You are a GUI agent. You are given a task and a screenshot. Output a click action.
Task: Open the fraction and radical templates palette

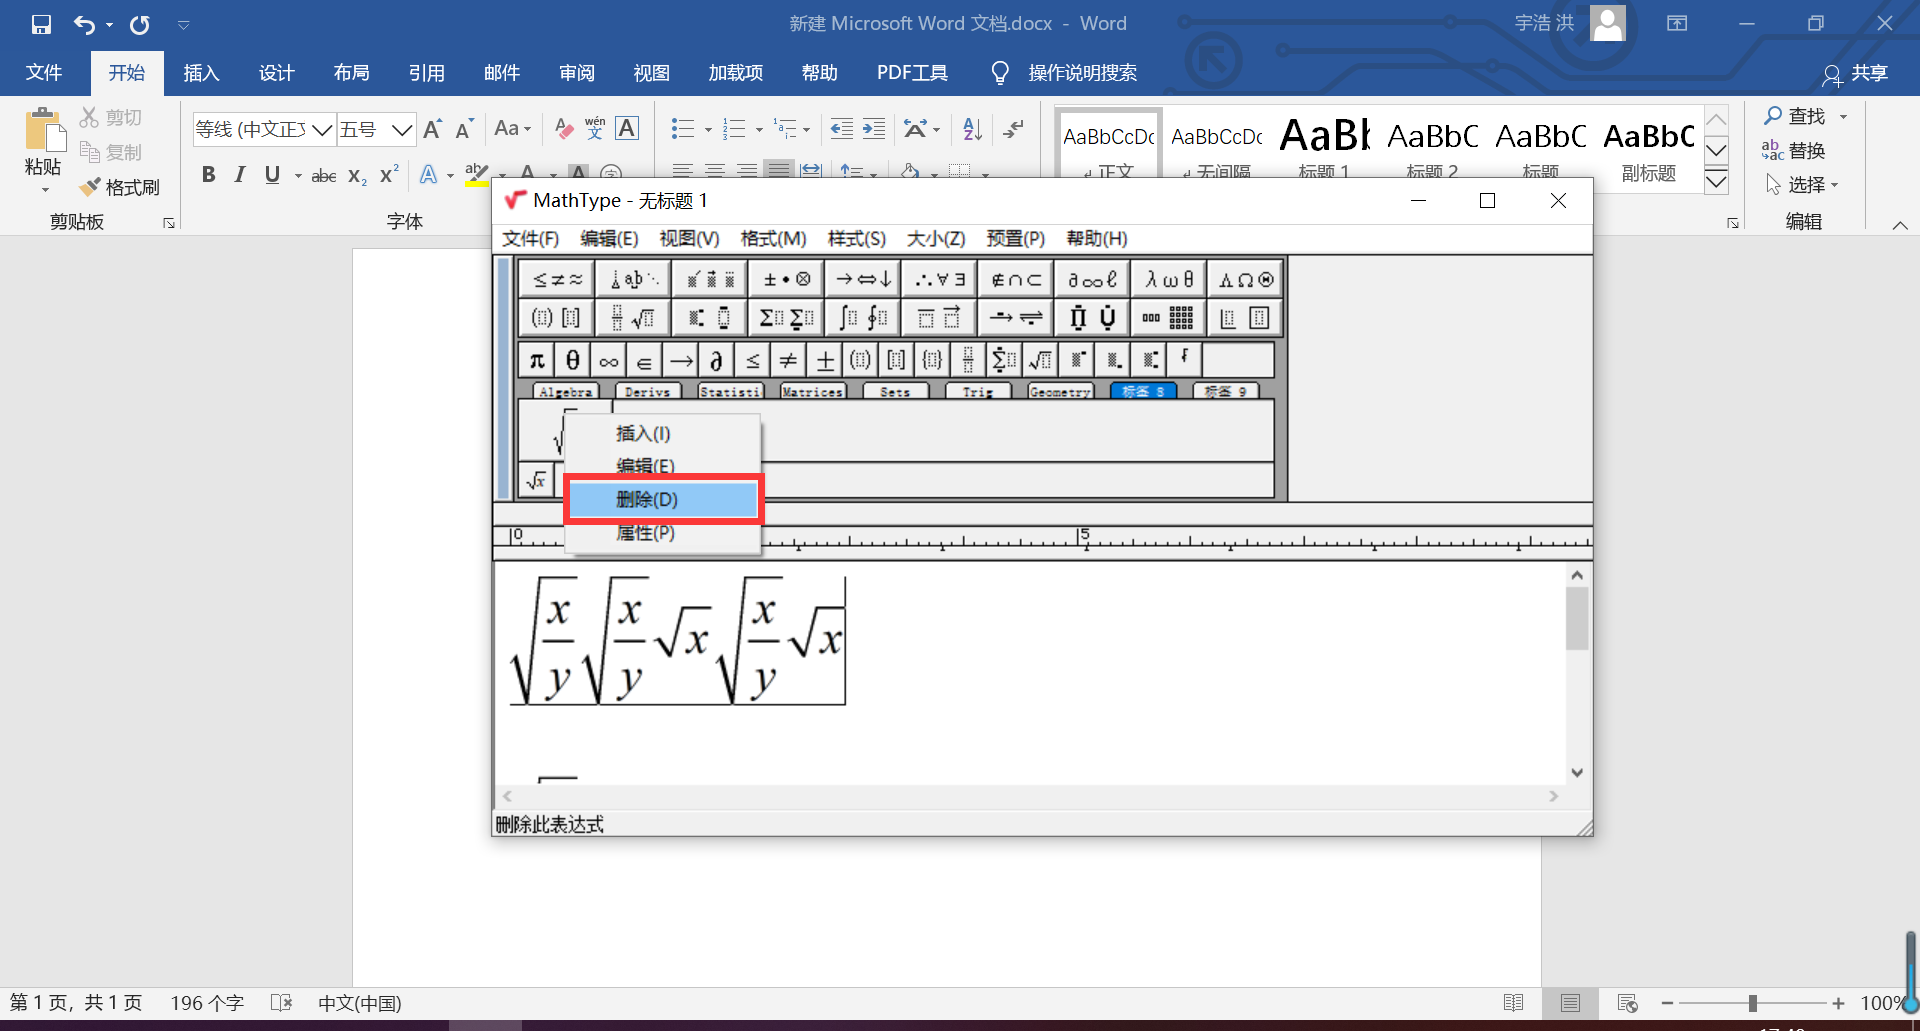click(633, 318)
